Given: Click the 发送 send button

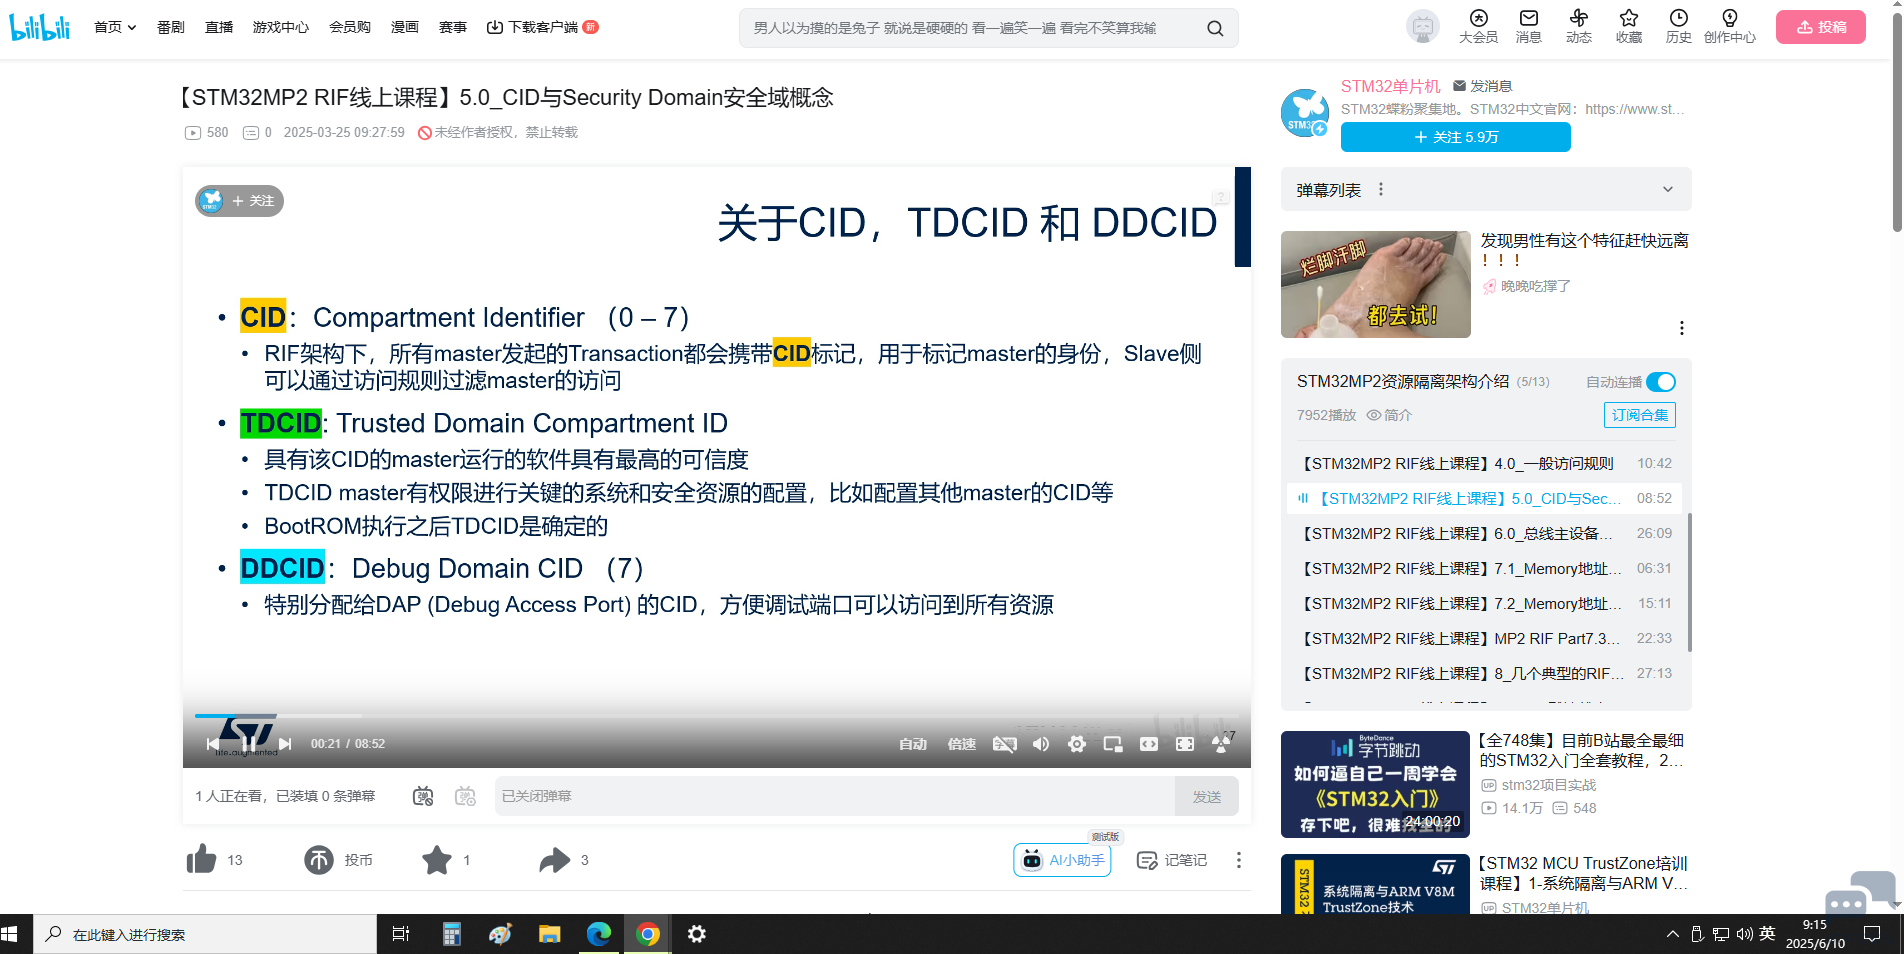Looking at the screenshot, I should click(1207, 796).
